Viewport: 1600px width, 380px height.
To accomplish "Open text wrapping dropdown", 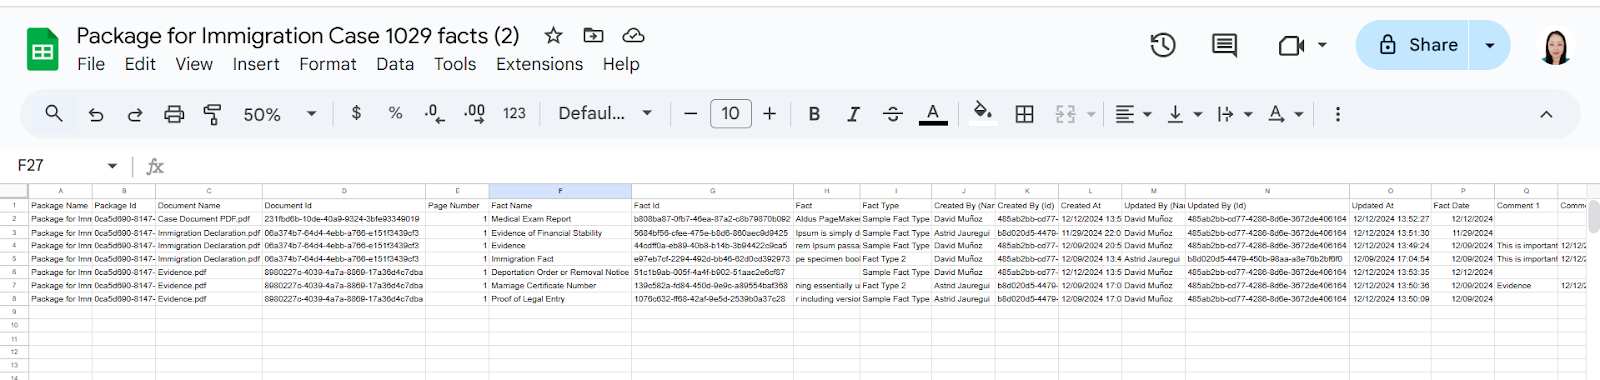I will 1235,114.
